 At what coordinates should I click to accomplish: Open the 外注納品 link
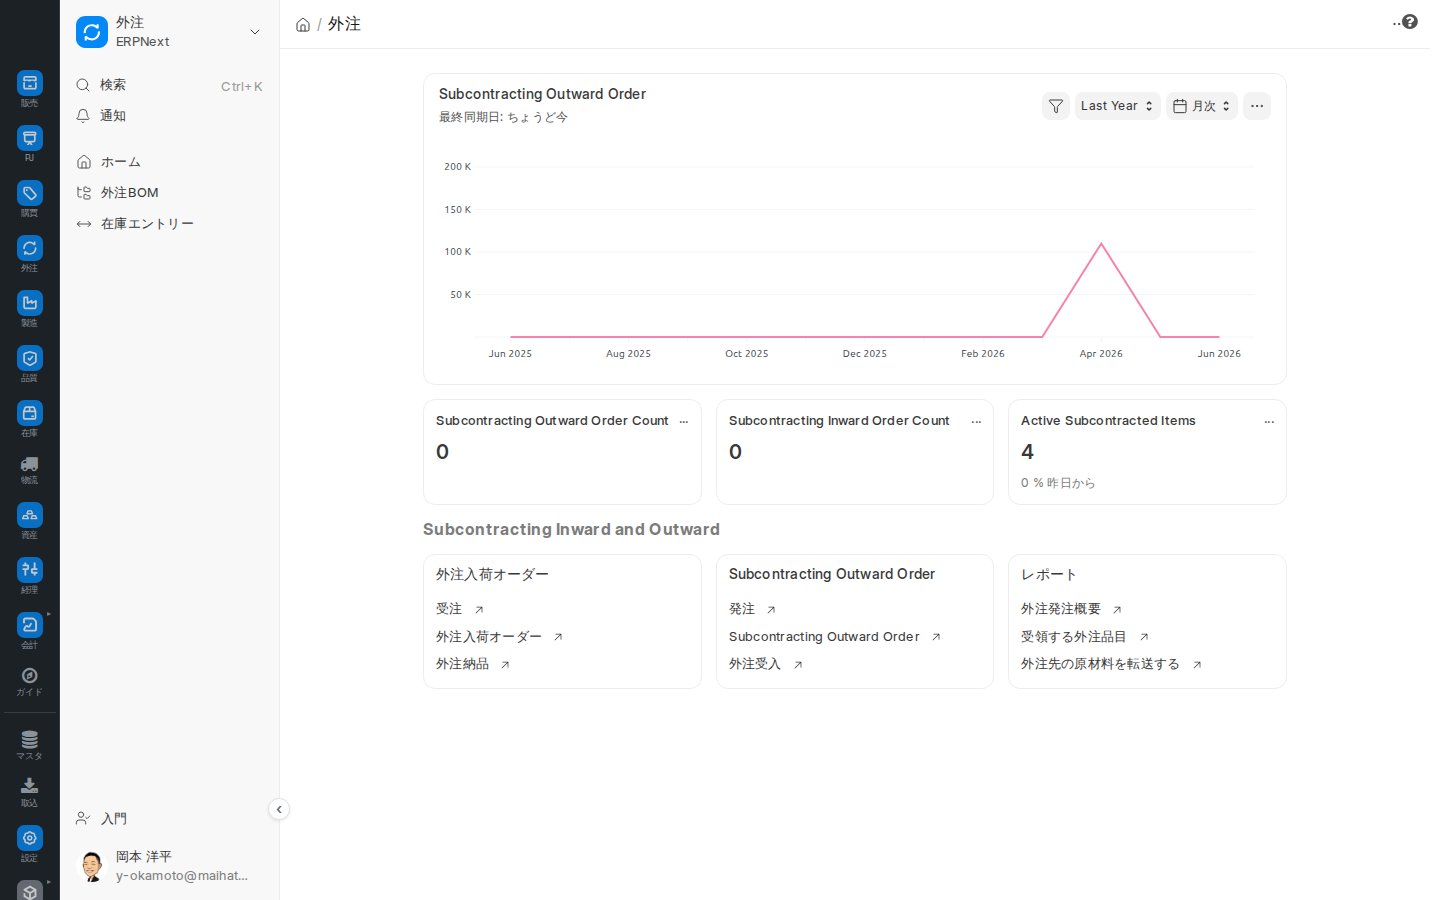(x=462, y=664)
